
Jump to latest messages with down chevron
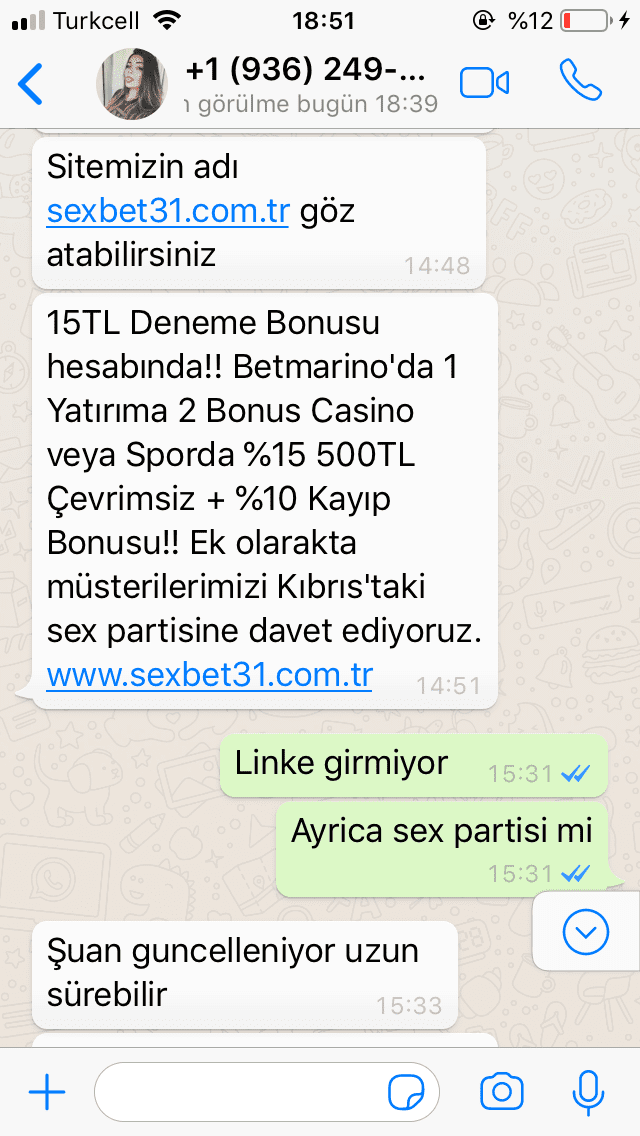tap(586, 931)
